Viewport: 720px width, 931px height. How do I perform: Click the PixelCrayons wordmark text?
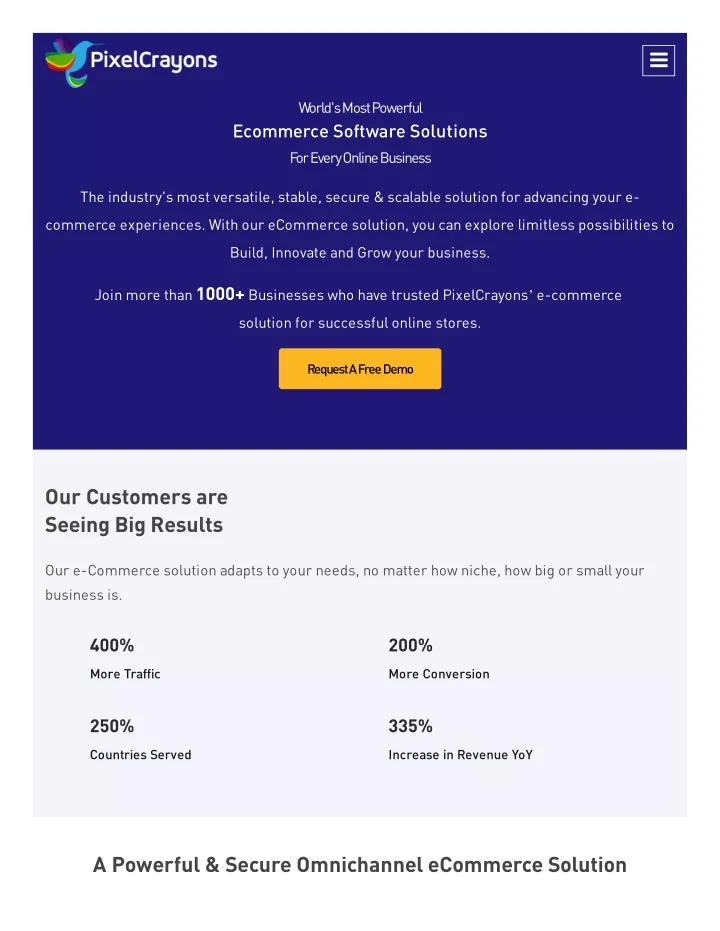[x=154, y=61]
